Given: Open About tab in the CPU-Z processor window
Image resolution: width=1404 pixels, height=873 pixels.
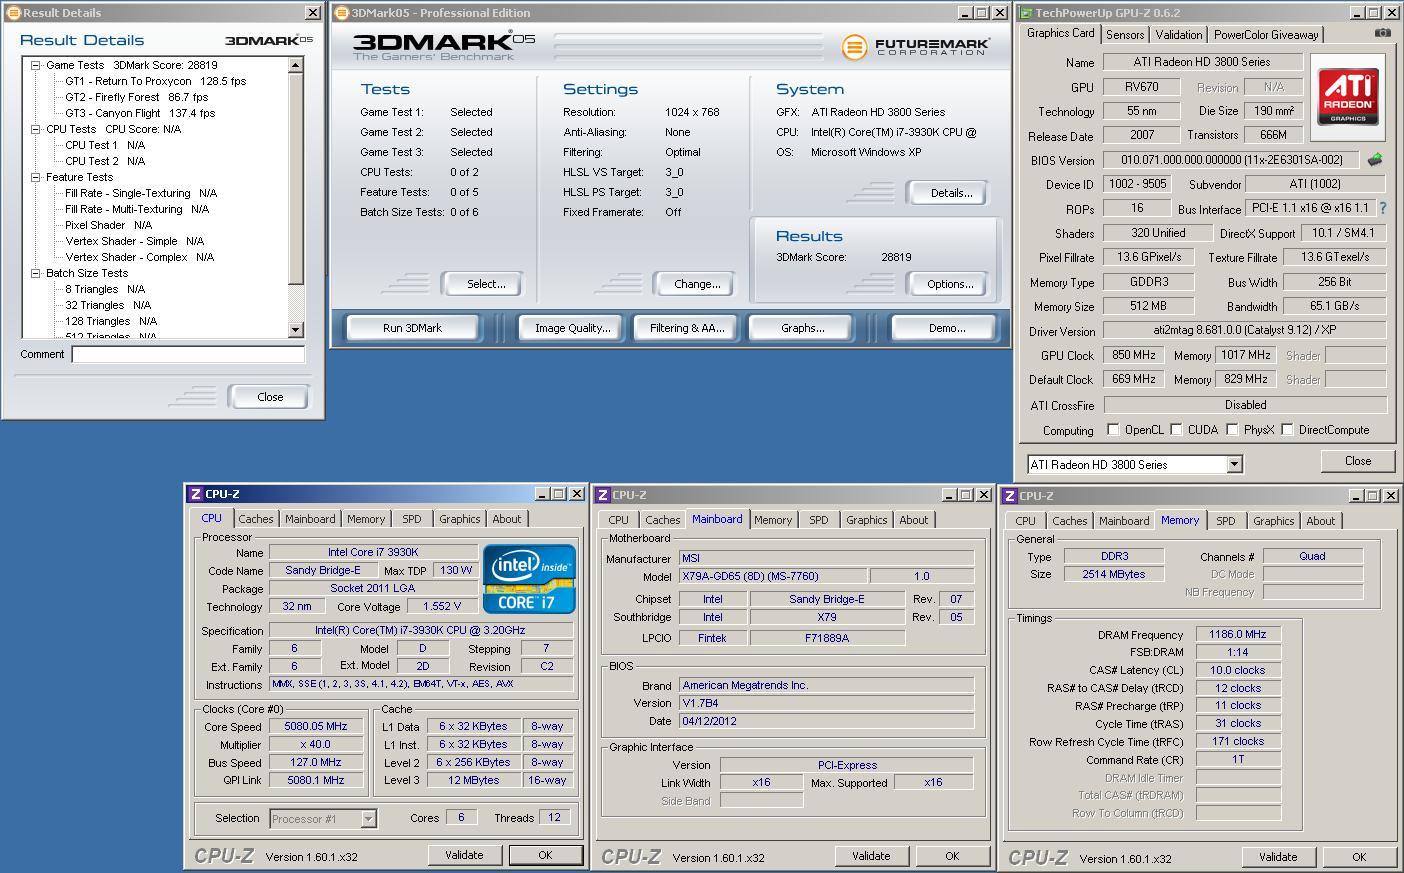Looking at the screenshot, I should coord(506,519).
